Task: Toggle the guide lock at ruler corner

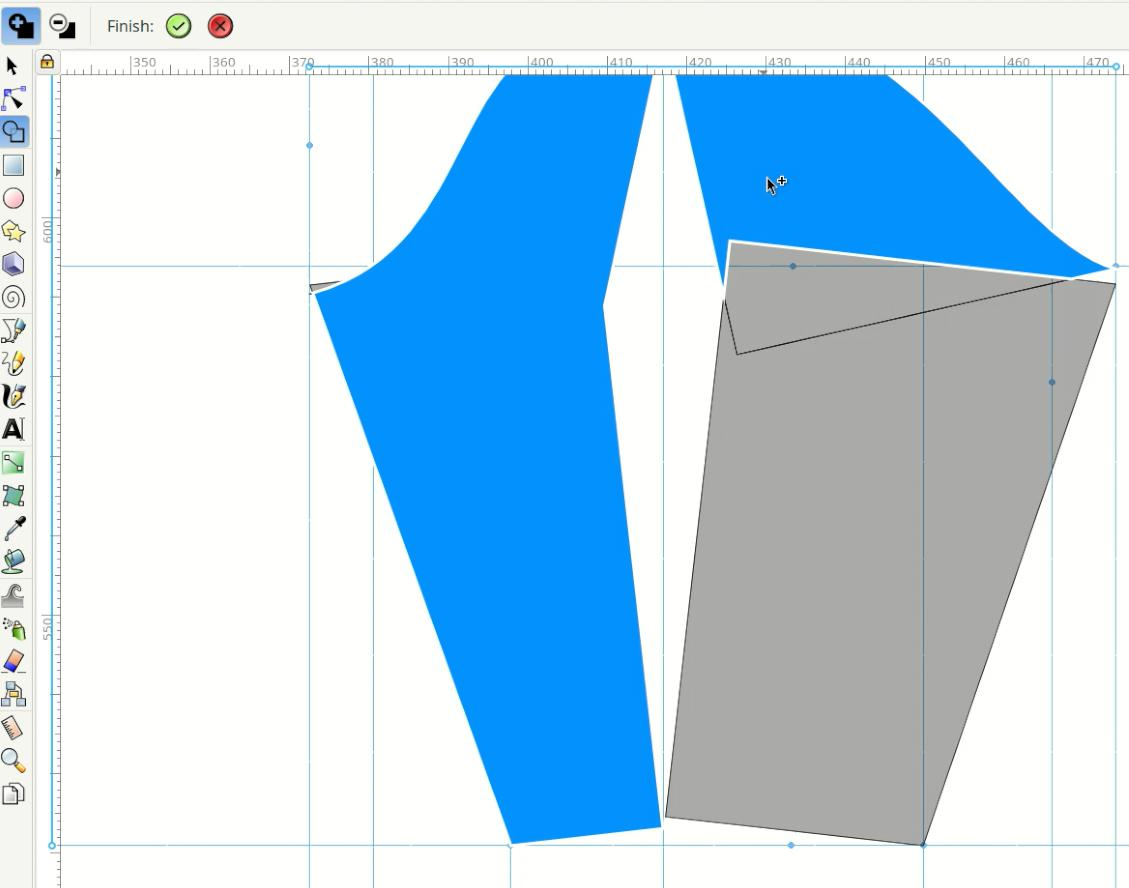Action: click(x=48, y=62)
